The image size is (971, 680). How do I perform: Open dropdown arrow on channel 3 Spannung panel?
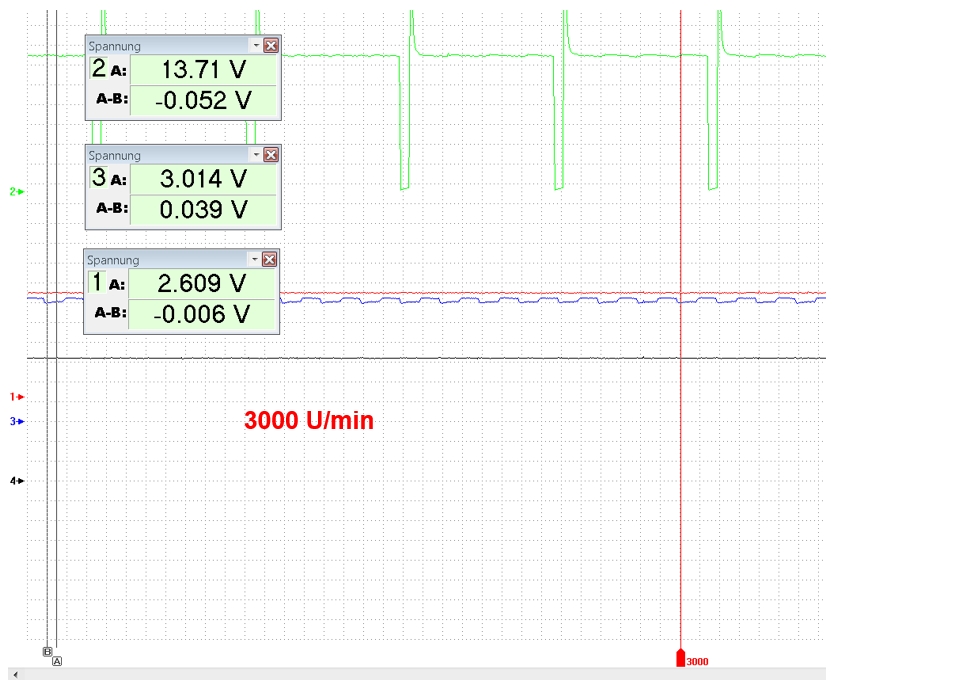coord(256,154)
